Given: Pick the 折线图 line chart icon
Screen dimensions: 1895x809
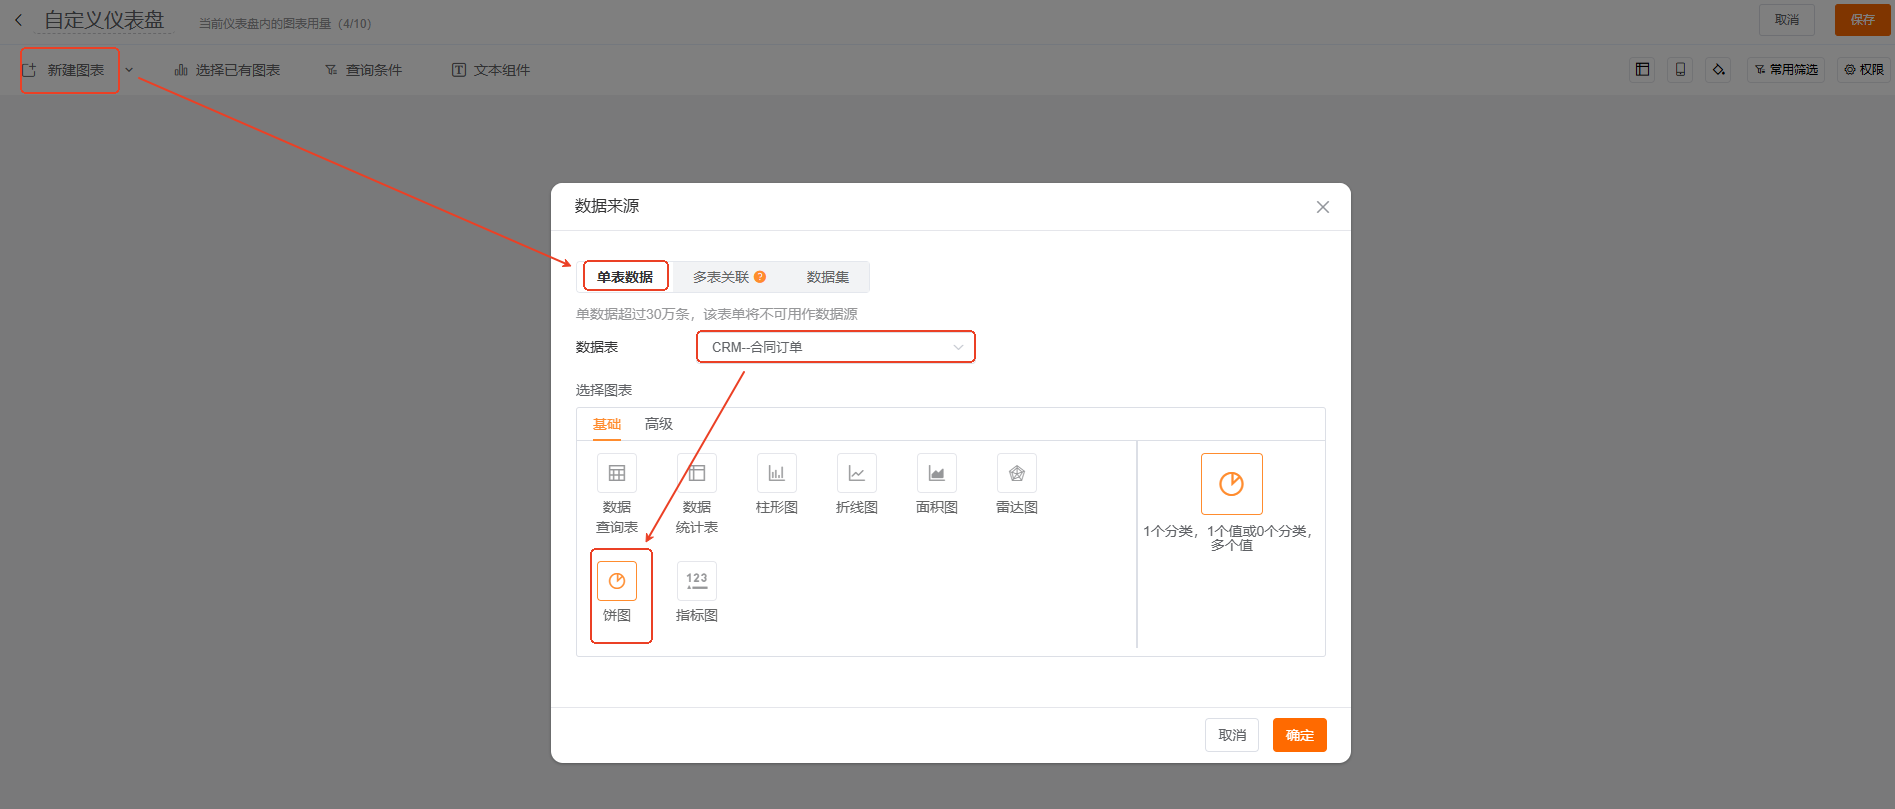Looking at the screenshot, I should [x=856, y=474].
